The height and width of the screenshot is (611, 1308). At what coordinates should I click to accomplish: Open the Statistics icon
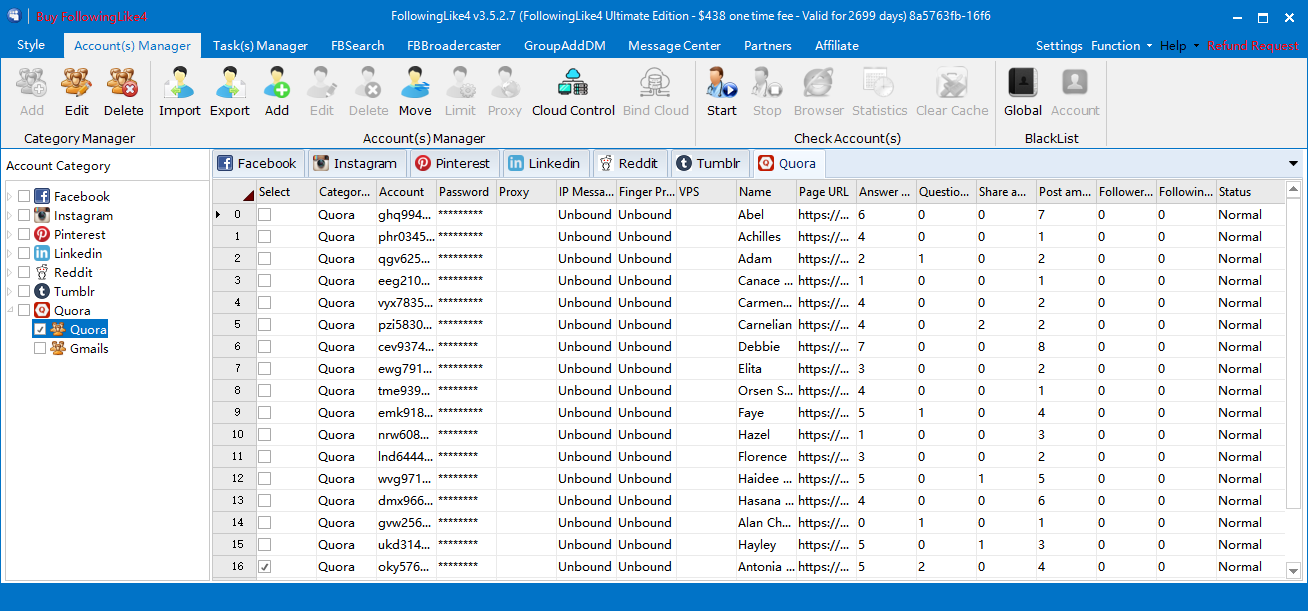click(879, 92)
